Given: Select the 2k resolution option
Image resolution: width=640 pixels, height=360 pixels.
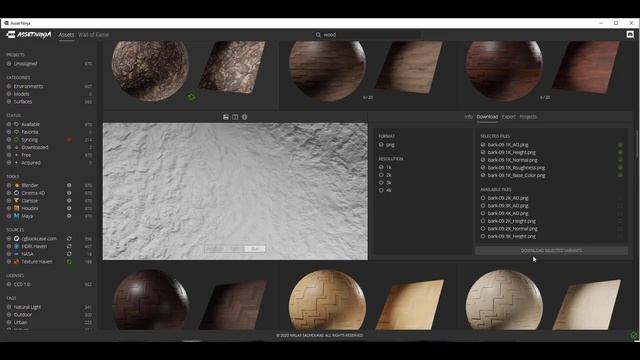Looking at the screenshot, I should click(381, 175).
